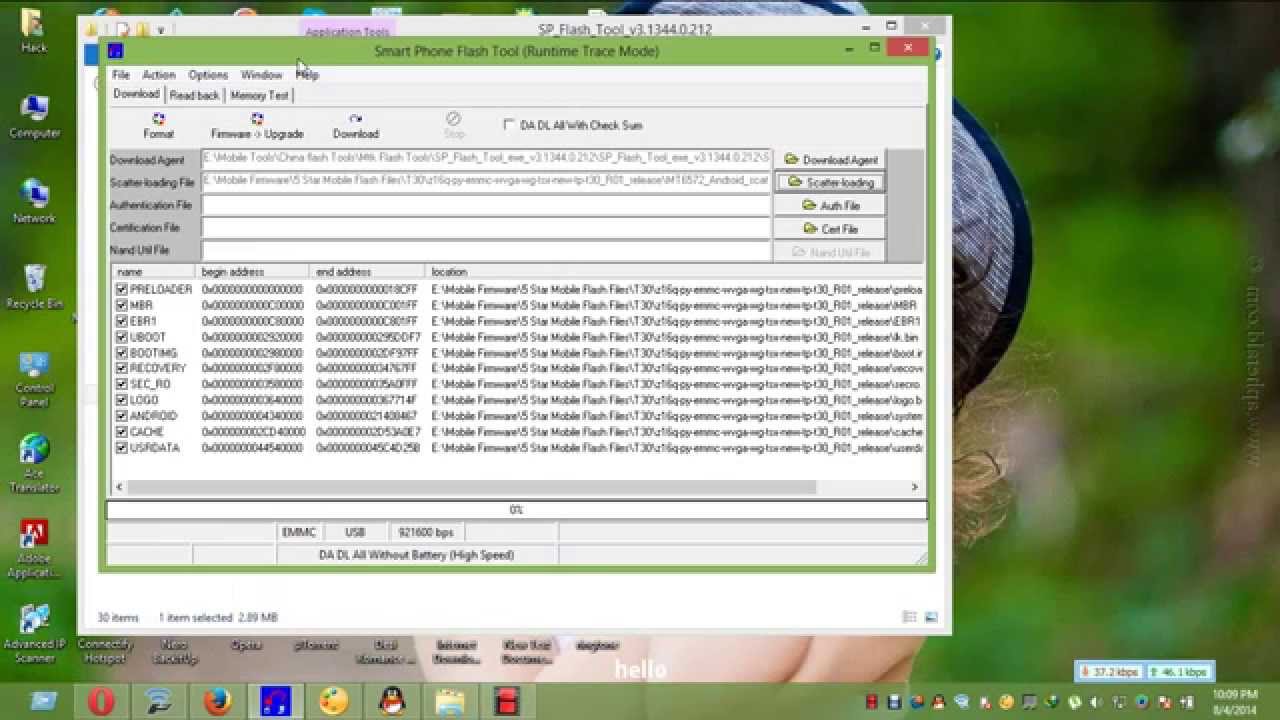
Task: Uncheck the UBOOT partition checkbox
Action: click(x=122, y=337)
